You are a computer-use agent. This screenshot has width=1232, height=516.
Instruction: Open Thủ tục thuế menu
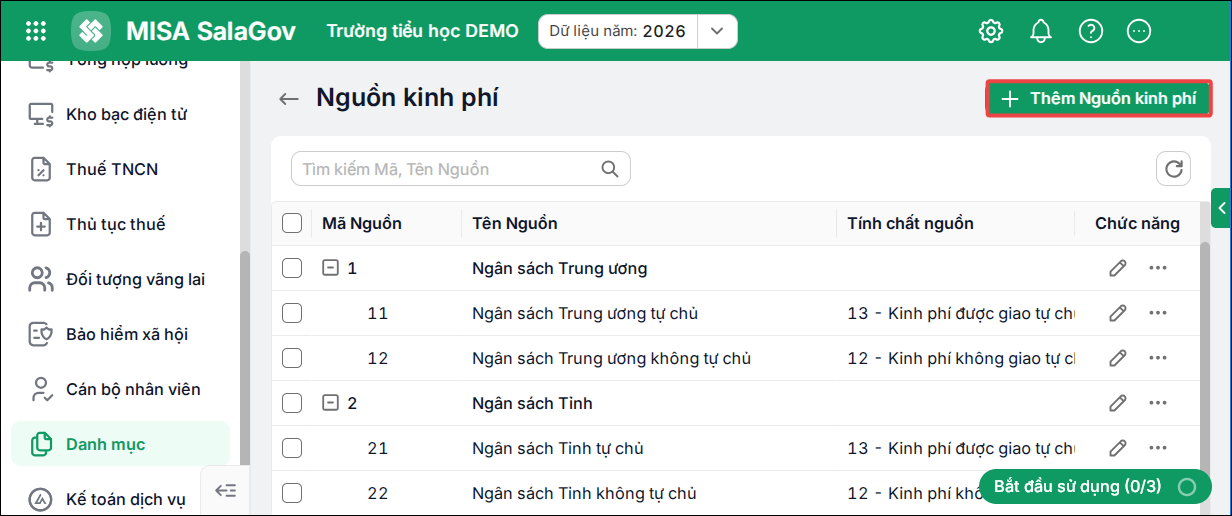[x=116, y=224]
